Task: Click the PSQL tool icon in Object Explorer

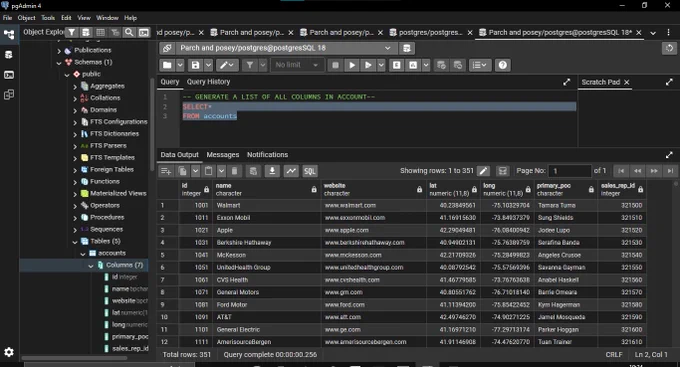Action: click(144, 33)
